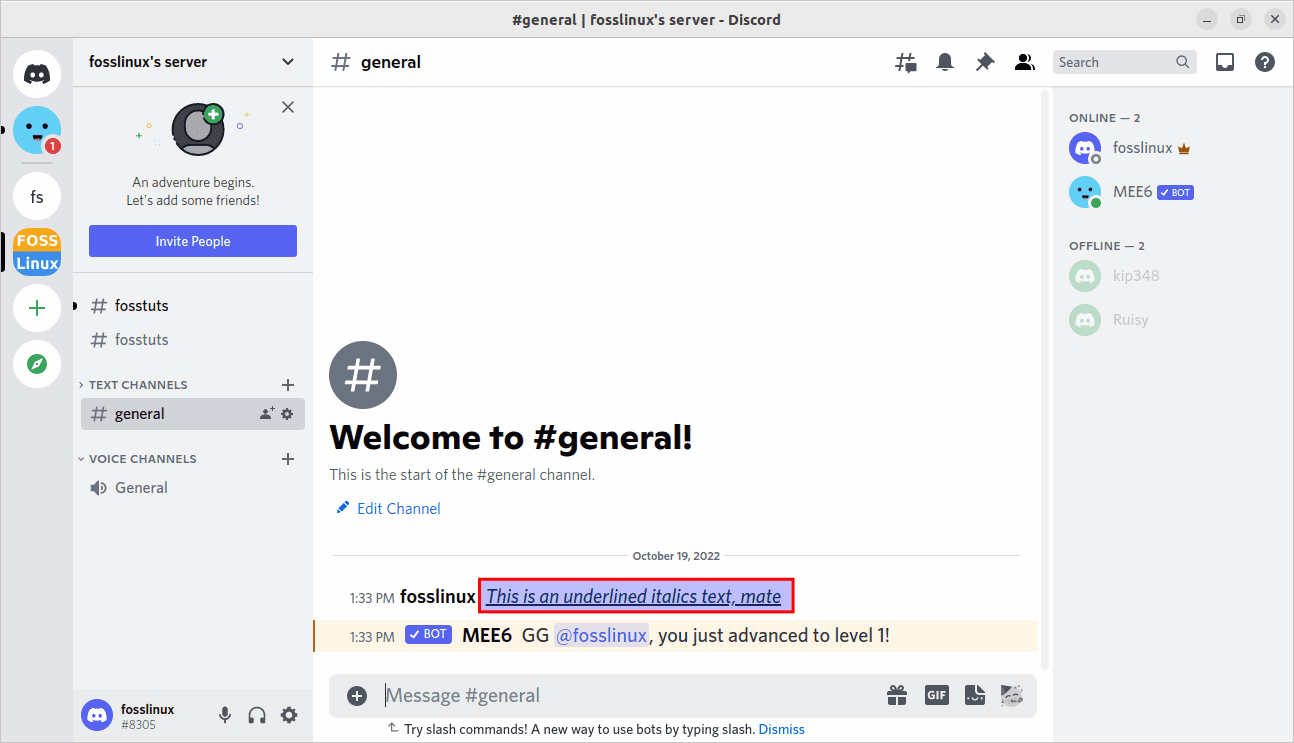Dismiss the slash commands tip
The width and height of the screenshot is (1294, 743).
782,729
